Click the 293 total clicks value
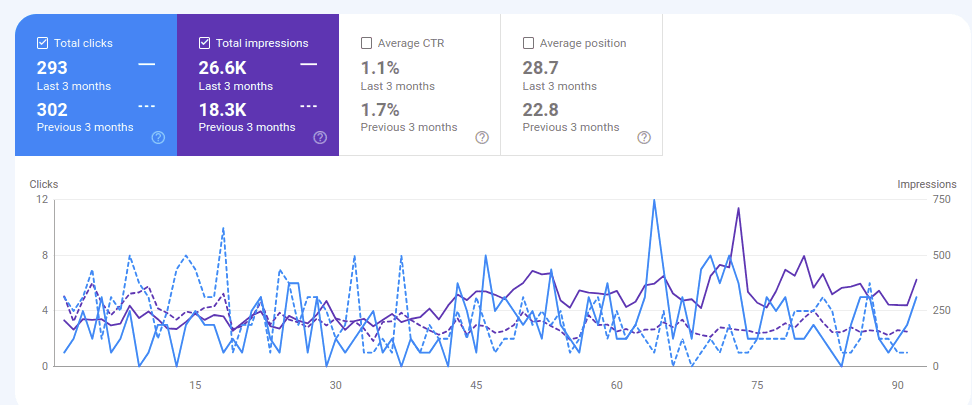 click(52, 68)
